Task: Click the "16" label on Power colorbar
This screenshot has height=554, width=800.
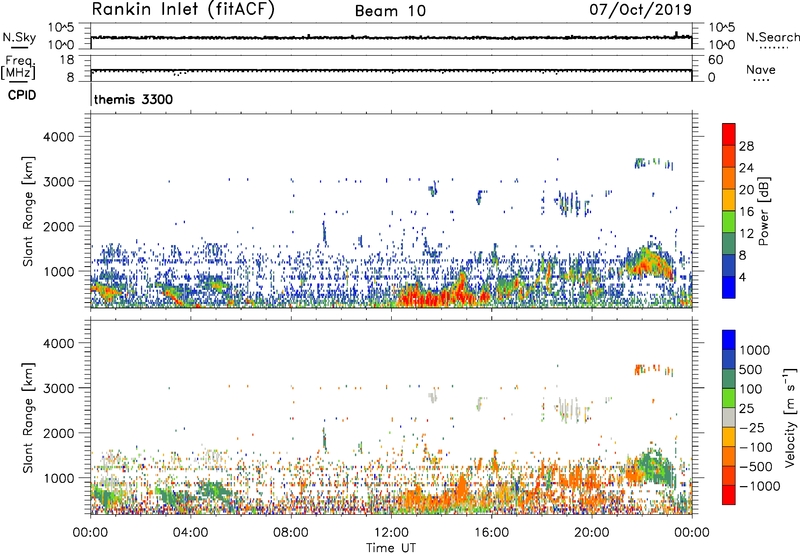Action: pyautogui.click(x=746, y=212)
